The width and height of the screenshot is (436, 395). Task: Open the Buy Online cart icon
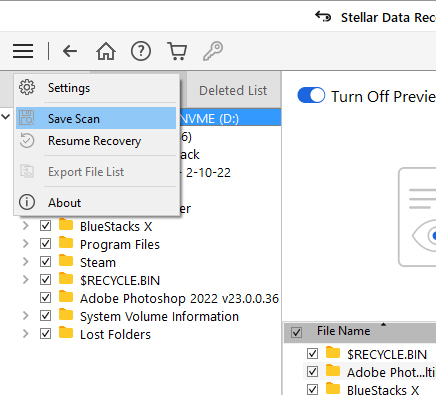[177, 51]
